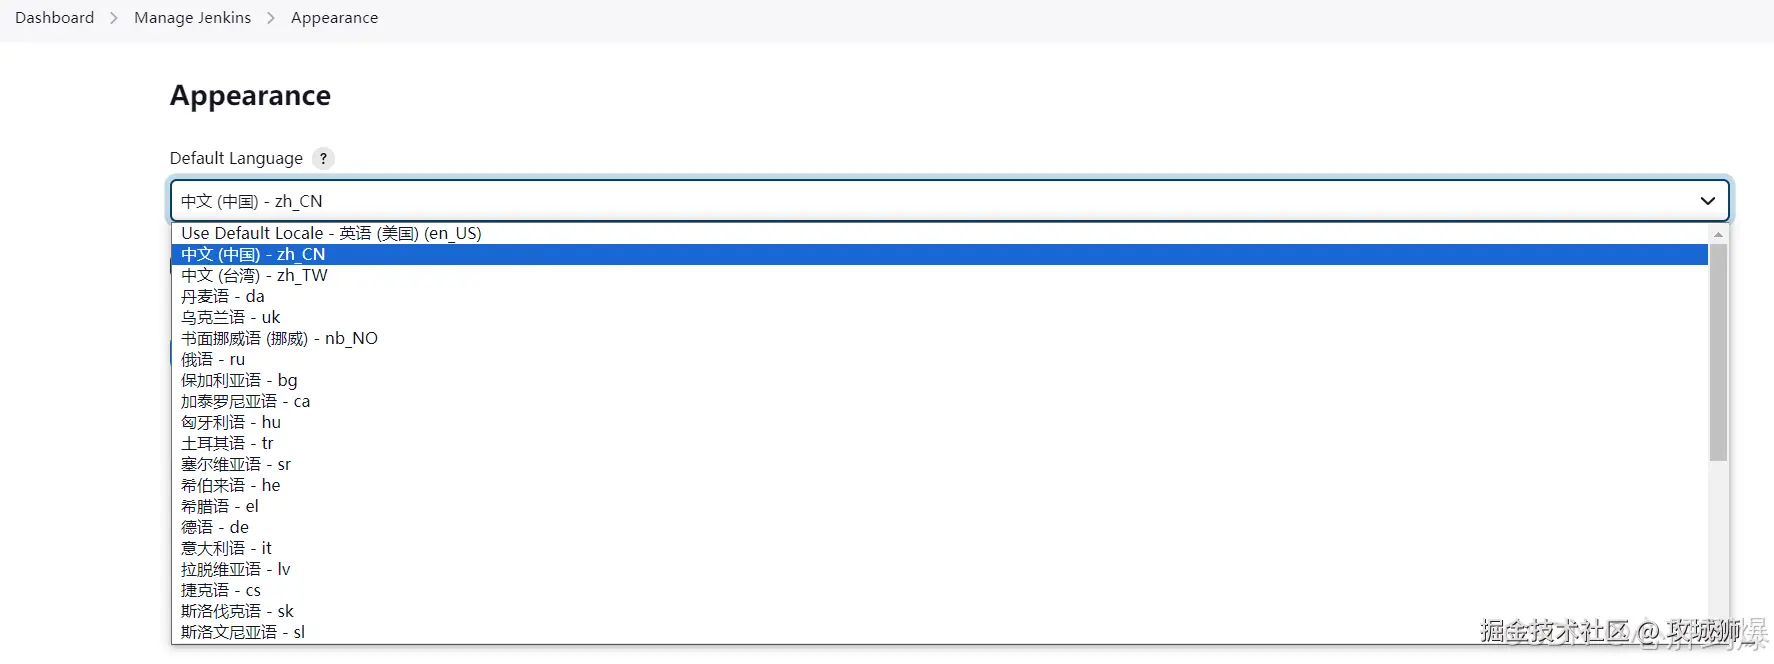Select the de language option
The width and height of the screenshot is (1774, 664).
pos(215,527)
